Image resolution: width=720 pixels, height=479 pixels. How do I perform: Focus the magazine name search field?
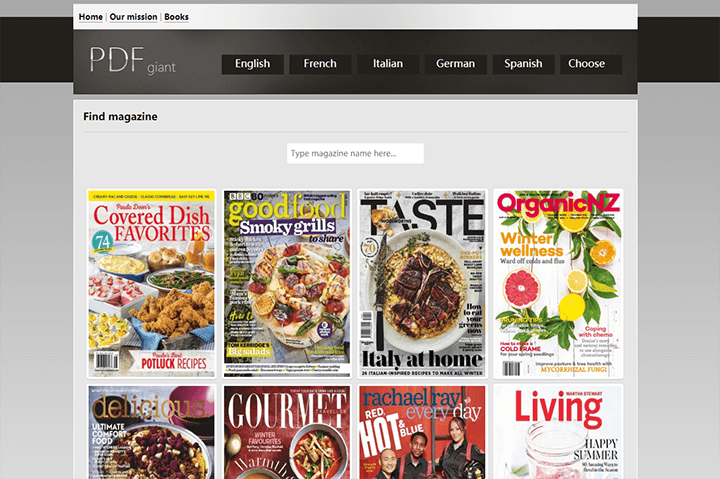355,153
